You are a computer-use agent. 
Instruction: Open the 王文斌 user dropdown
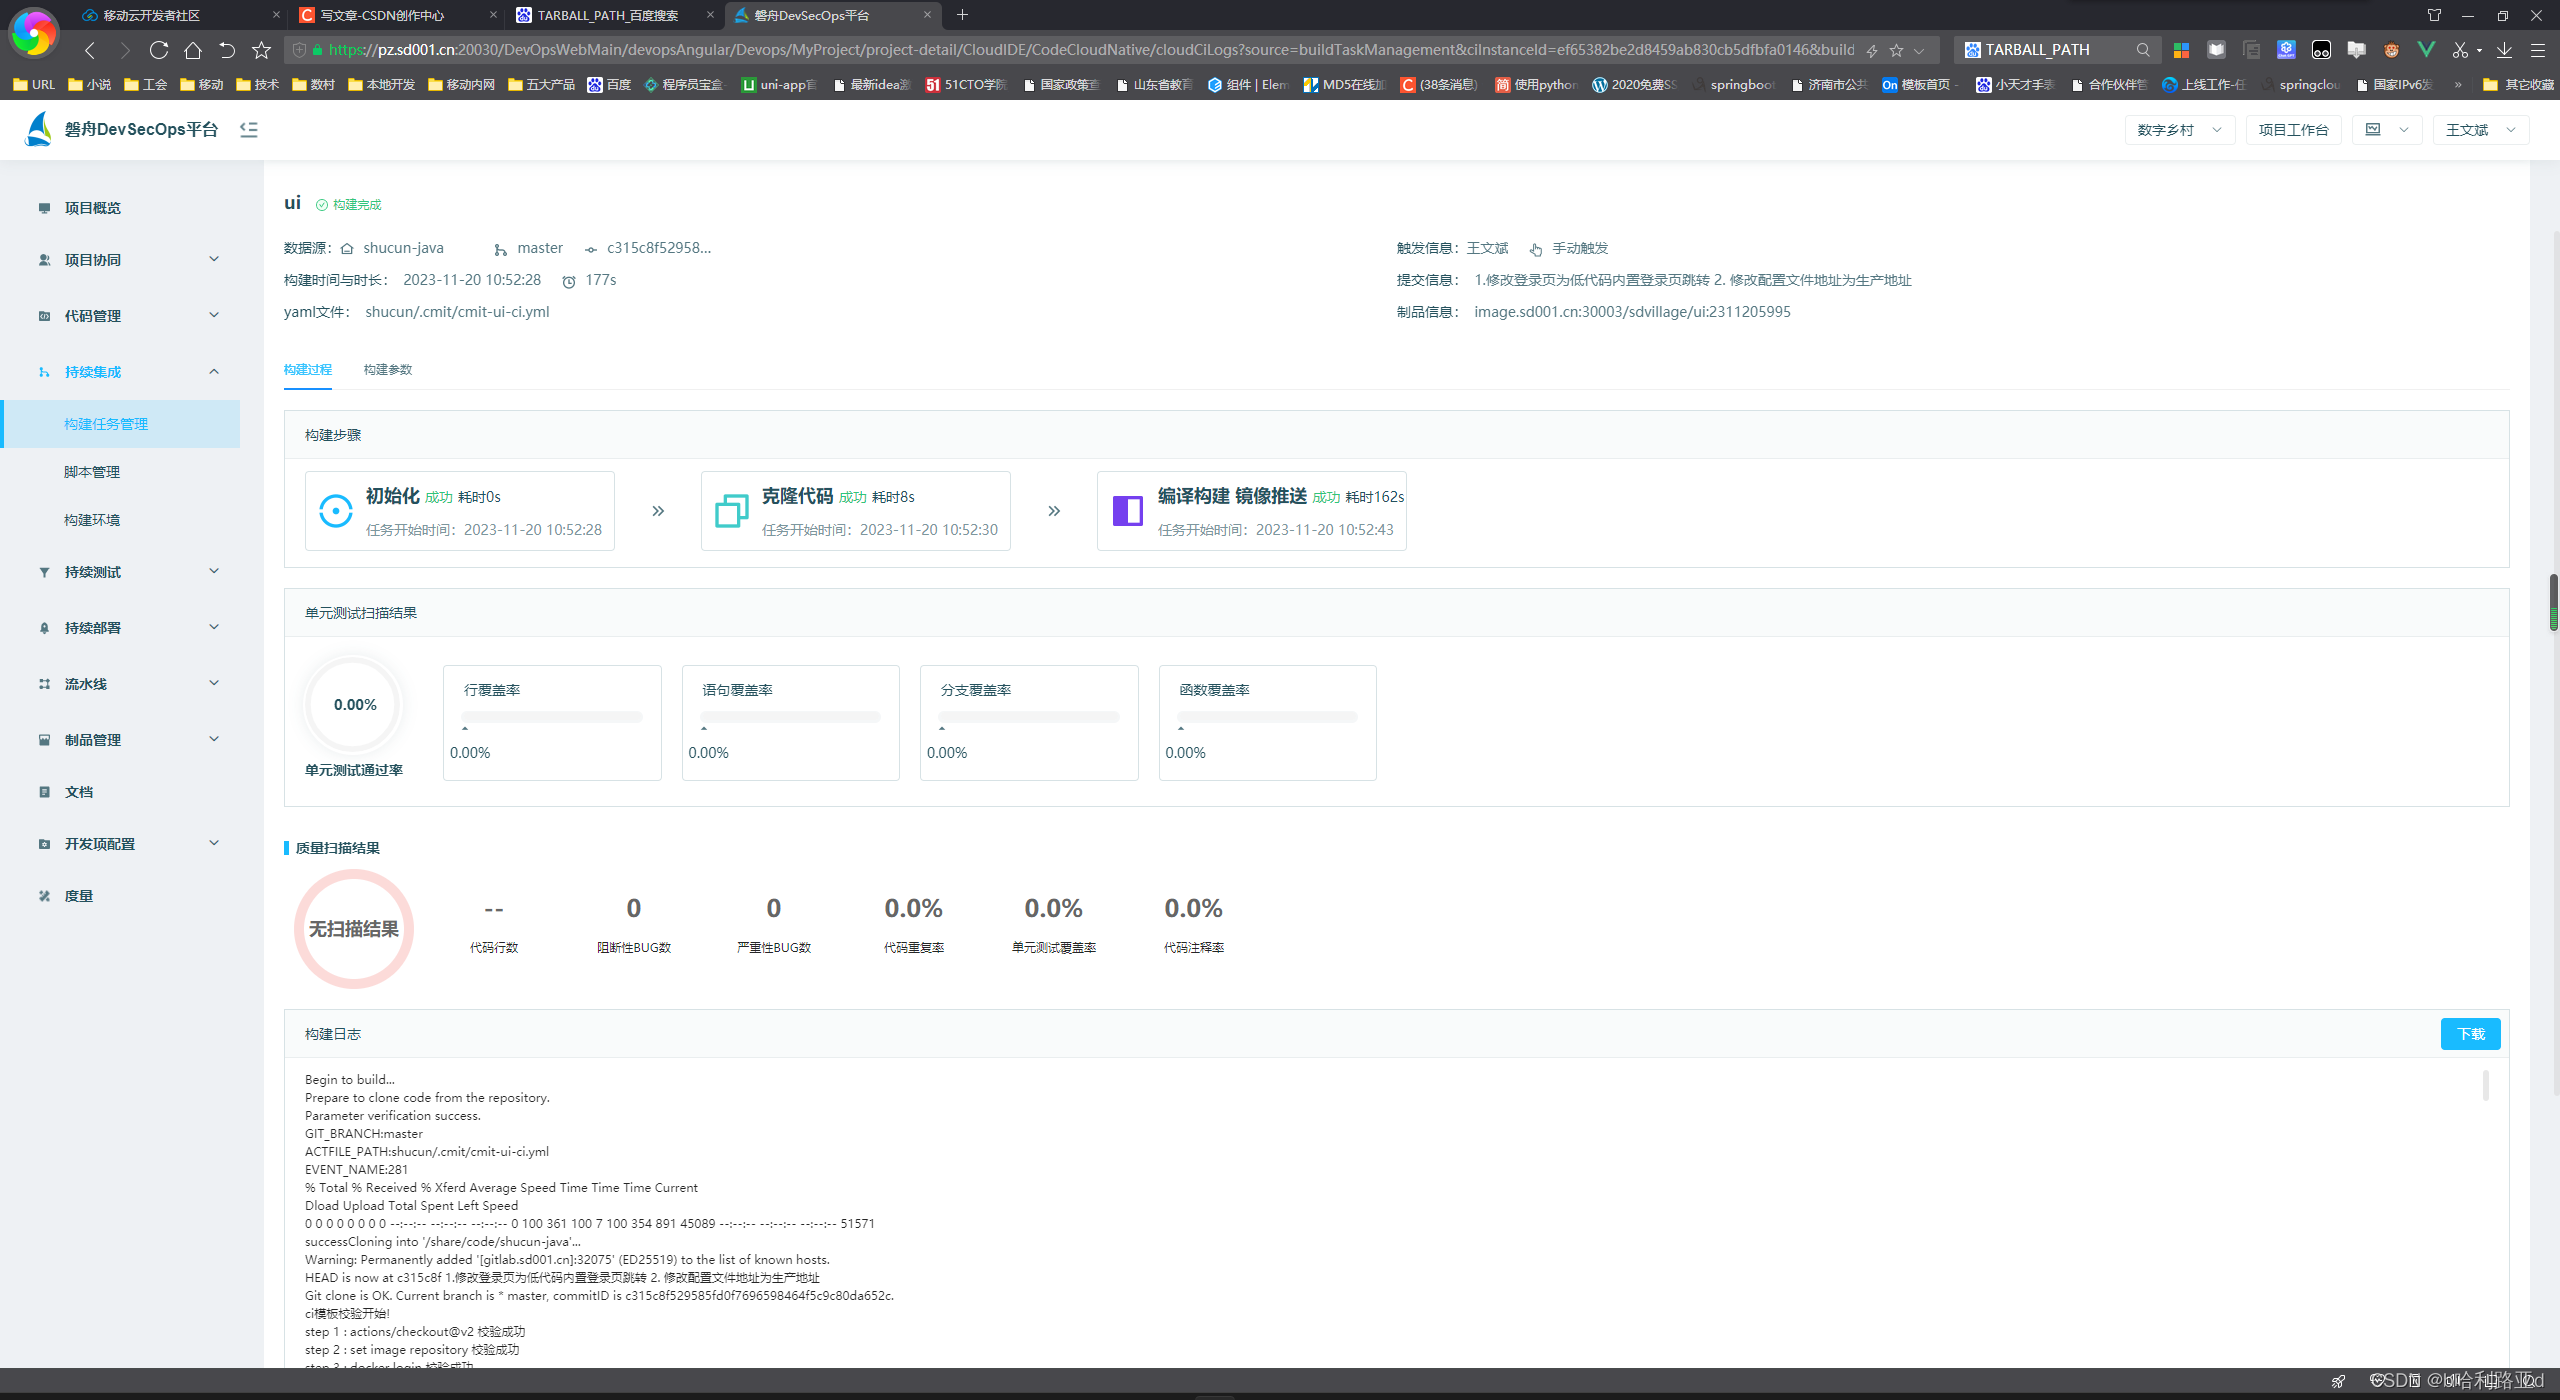(x=2481, y=130)
